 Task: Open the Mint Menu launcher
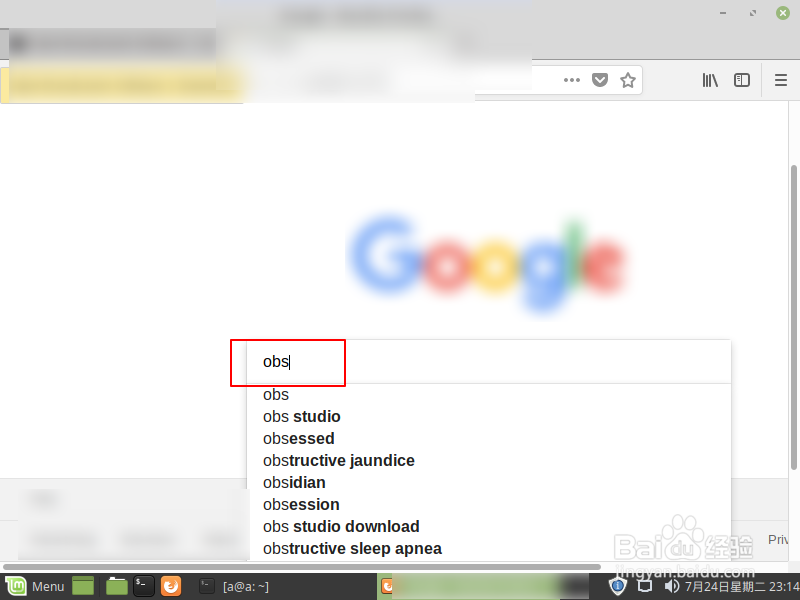(35, 586)
